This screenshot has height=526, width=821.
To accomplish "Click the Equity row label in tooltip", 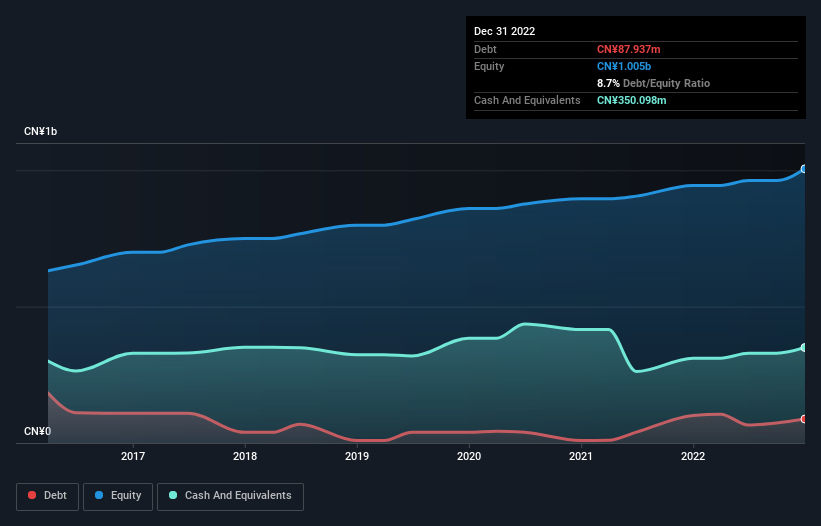I will pyautogui.click(x=489, y=66).
